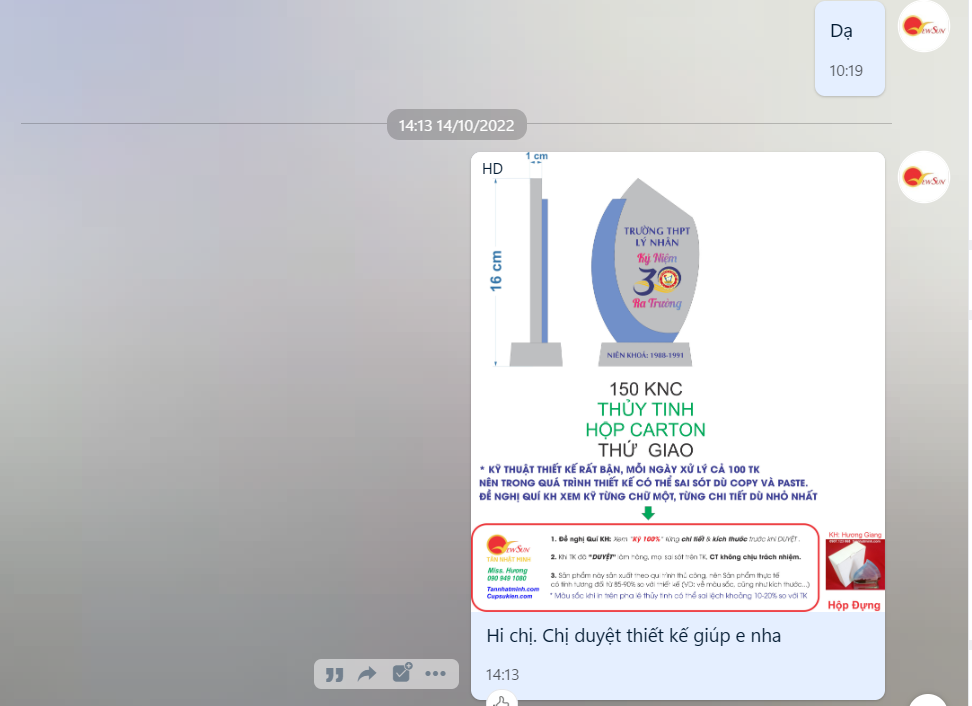Viewport: 972px width, 706px height.
Task: Click the green down arrow in the image
Action: (x=647, y=512)
